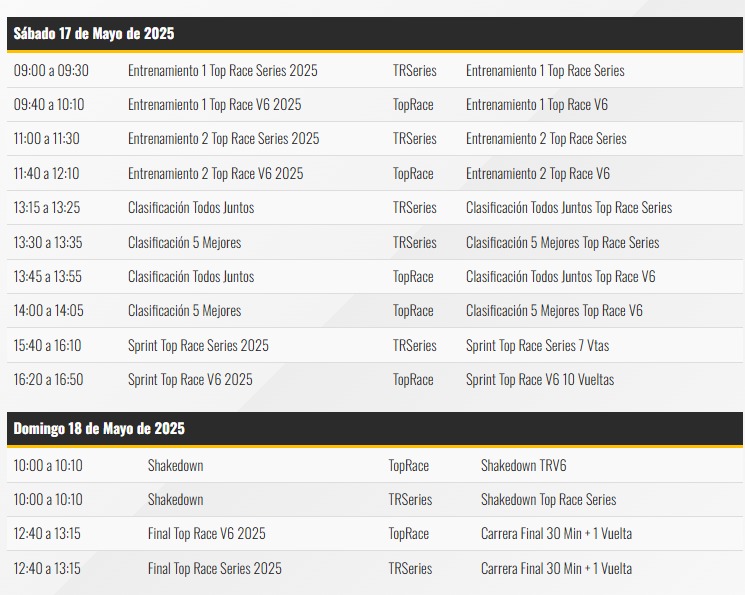The height and width of the screenshot is (595, 745).
Task: Click the 13:15 a 13:25 time slot
Action: click(x=47, y=208)
